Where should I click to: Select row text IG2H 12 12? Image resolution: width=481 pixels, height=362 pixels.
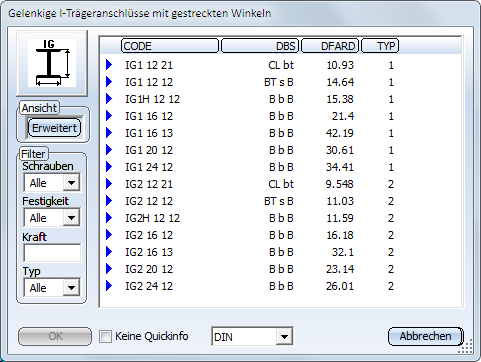coord(152,218)
